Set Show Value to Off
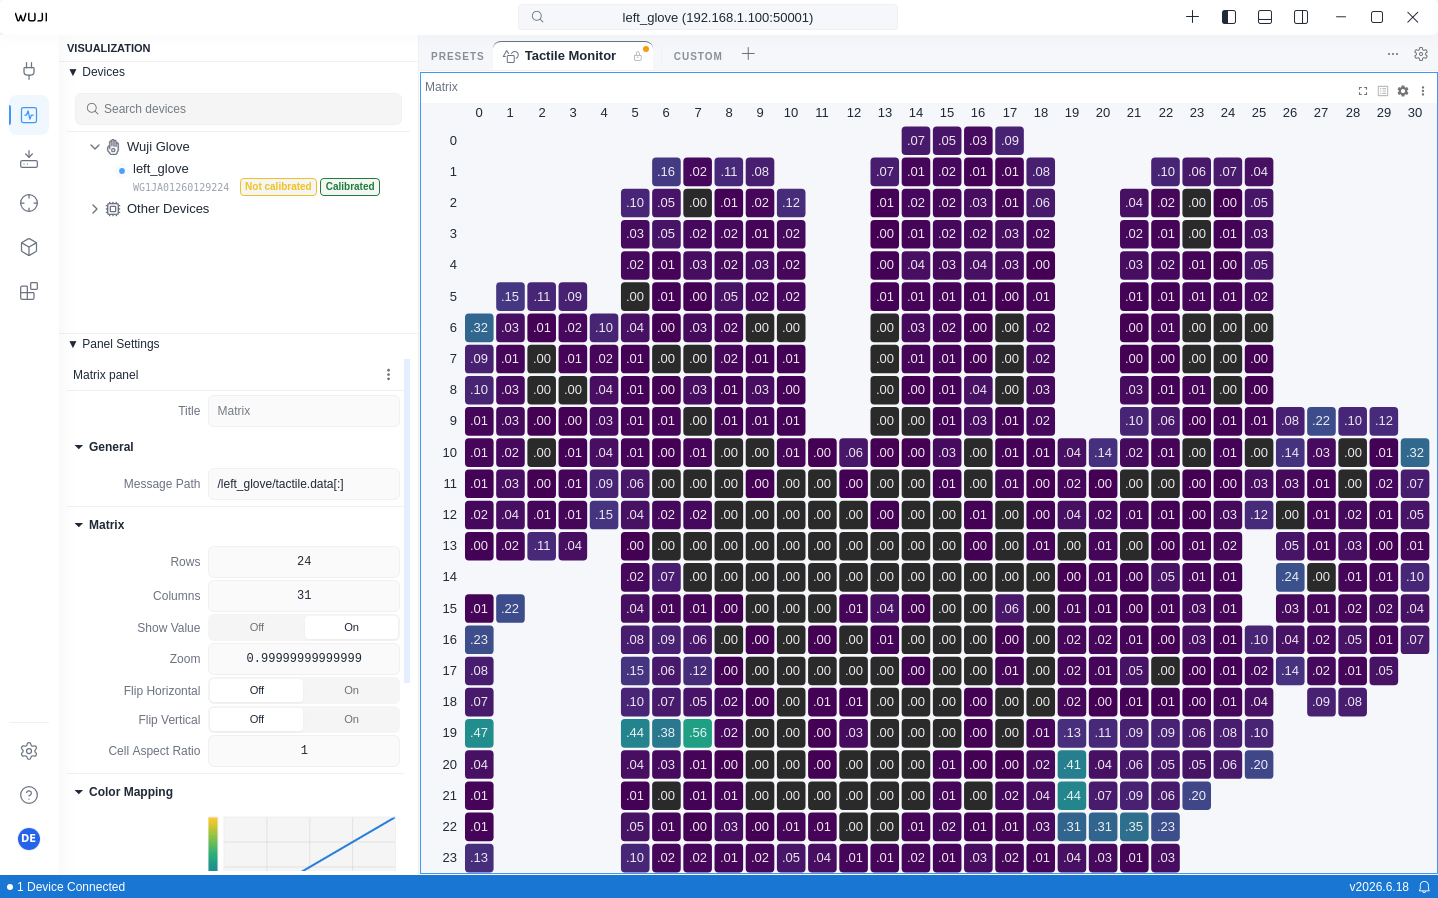Screen dimensions: 1438x898 [257, 628]
